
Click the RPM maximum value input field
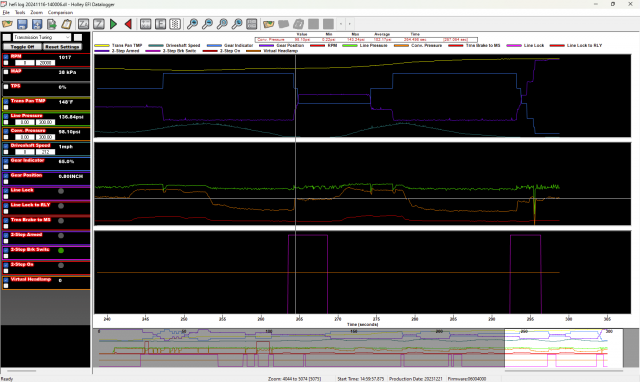[x=45, y=63]
